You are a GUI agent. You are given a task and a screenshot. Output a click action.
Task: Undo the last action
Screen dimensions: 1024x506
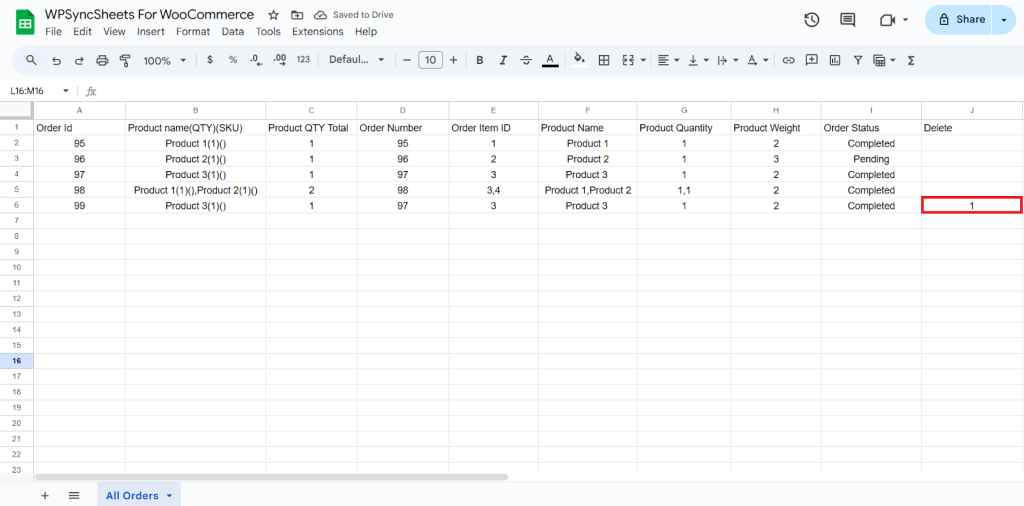(x=56, y=60)
